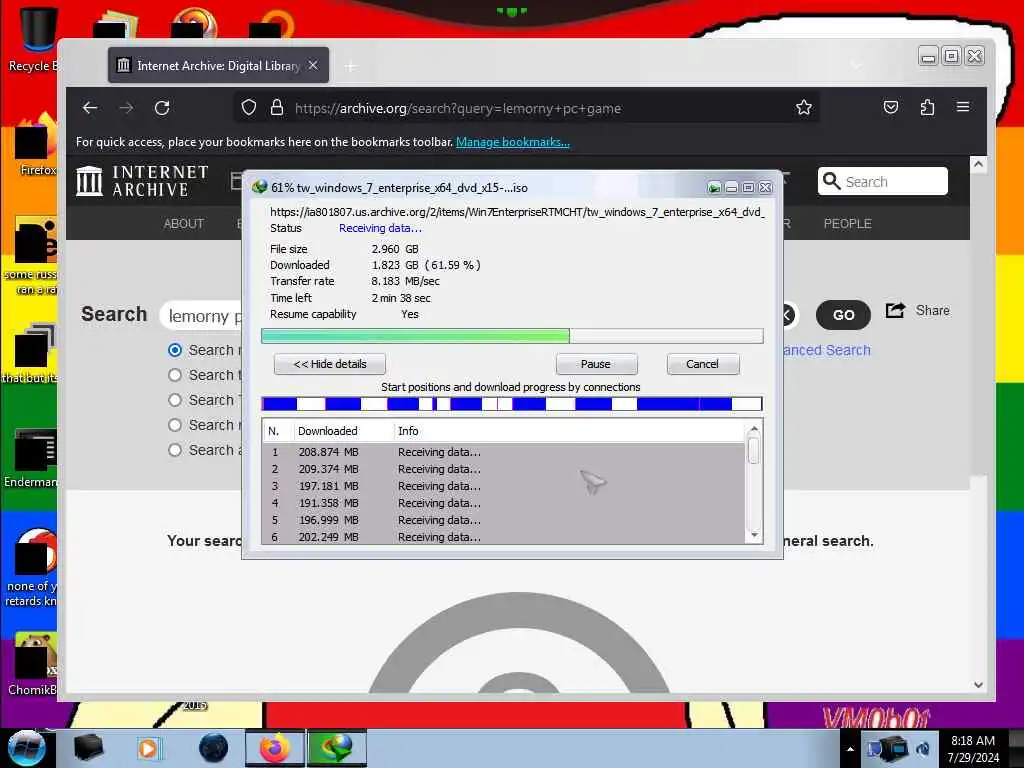Image resolution: width=1024 pixels, height=768 pixels.
Task: Switch to Internet Download Manager in taskbar
Action: point(336,748)
